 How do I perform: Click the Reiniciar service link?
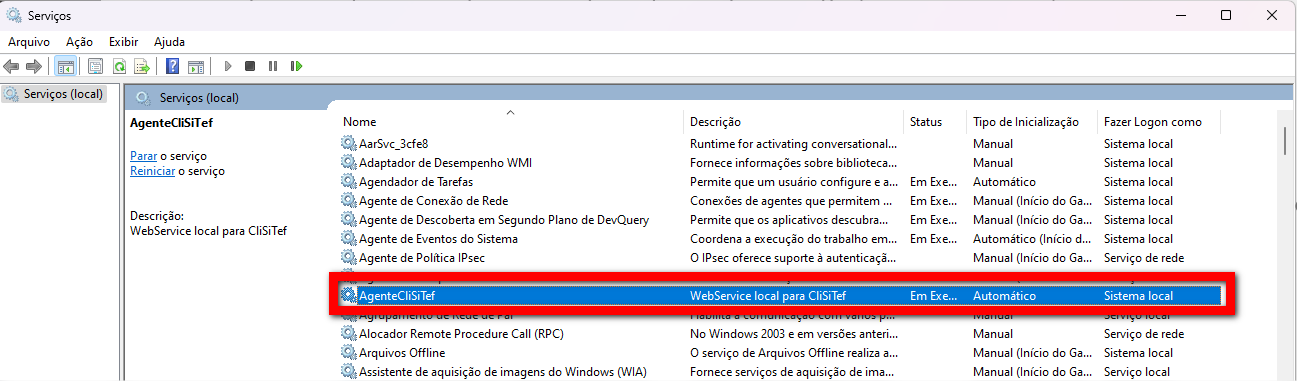(x=153, y=171)
